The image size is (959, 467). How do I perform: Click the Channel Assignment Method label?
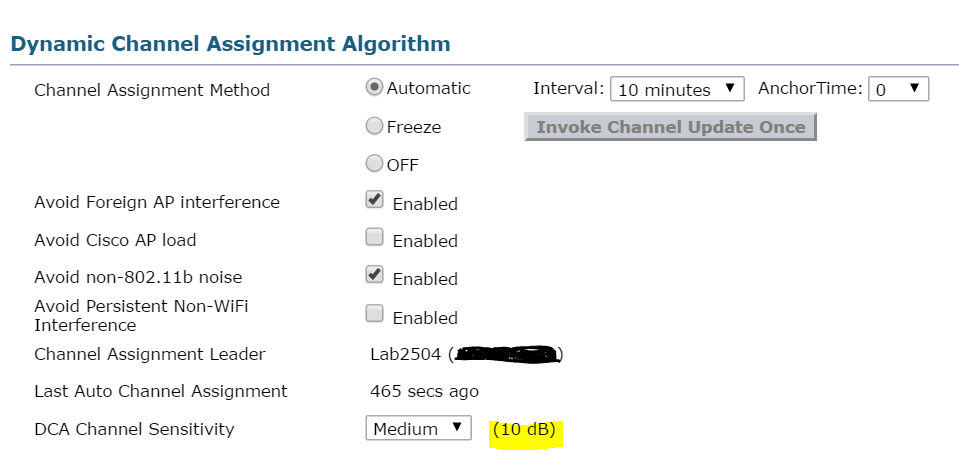point(152,90)
